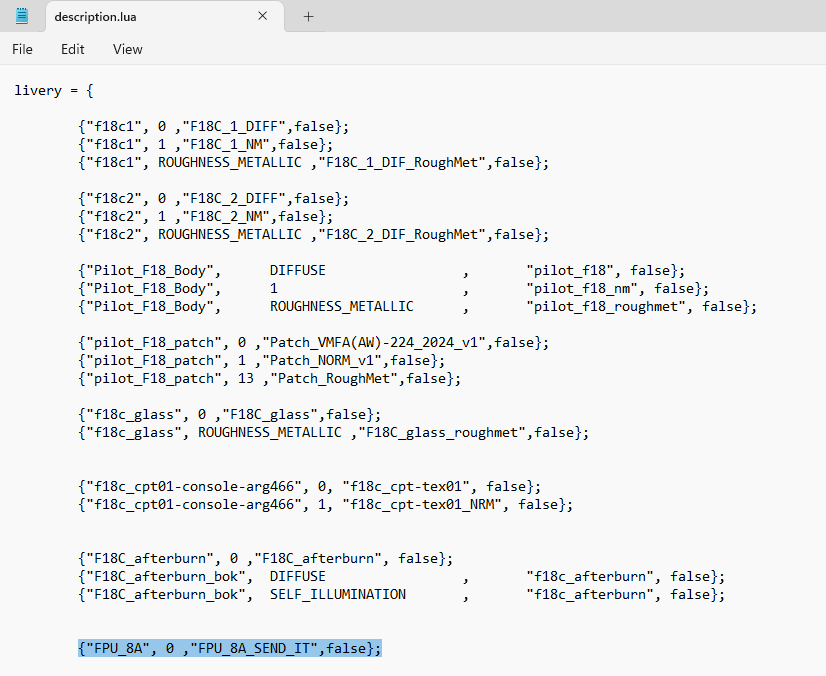The height and width of the screenshot is (676, 826).
Task: Click the "F18C_glass_roughmet" string
Action: [x=444, y=432]
